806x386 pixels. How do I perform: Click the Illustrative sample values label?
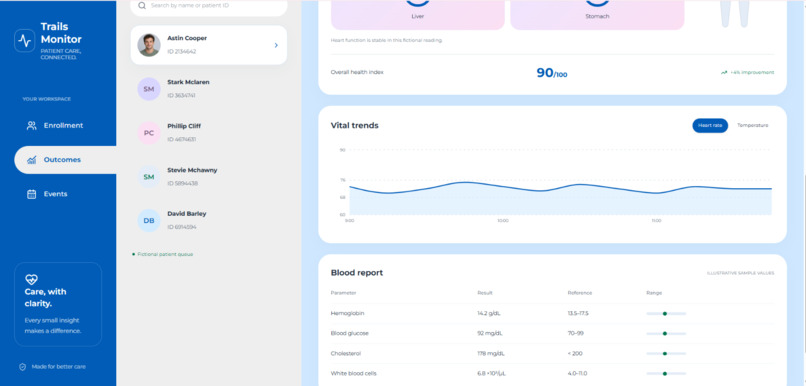[x=740, y=273]
